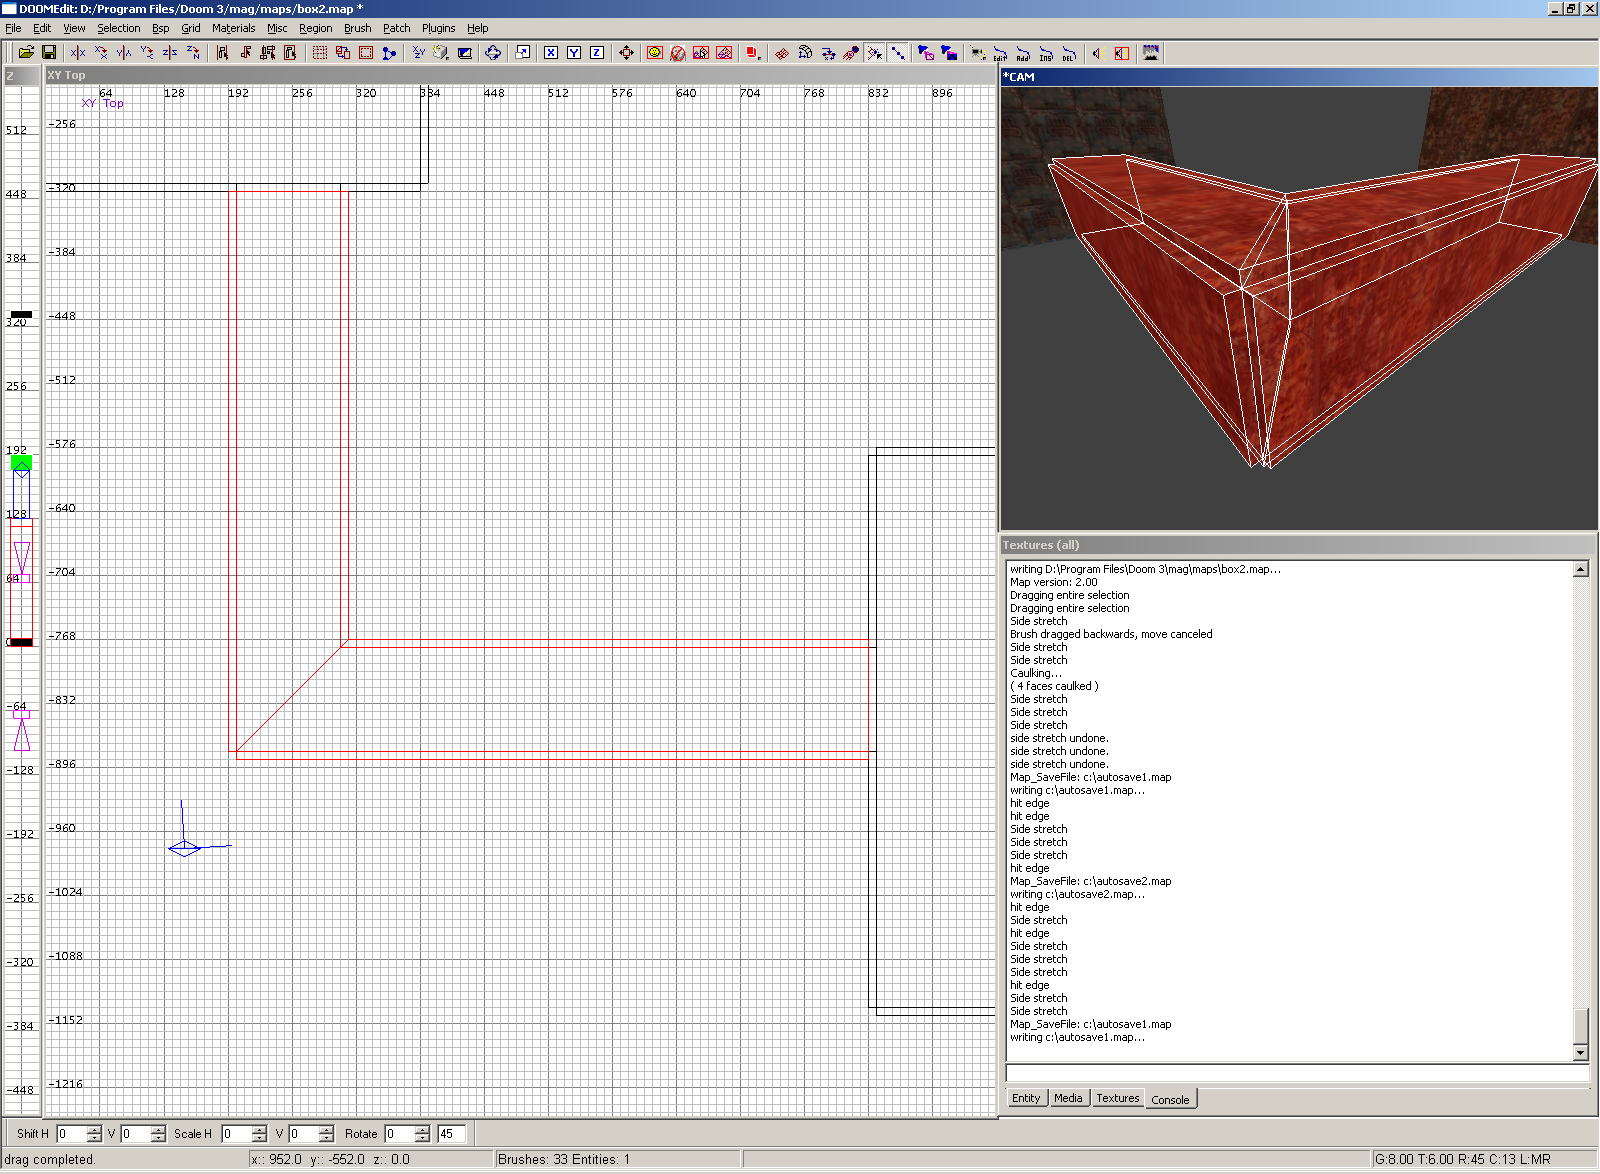Increase the Shift H value with up arrow
This screenshot has width=1600, height=1174.
point(94,1129)
